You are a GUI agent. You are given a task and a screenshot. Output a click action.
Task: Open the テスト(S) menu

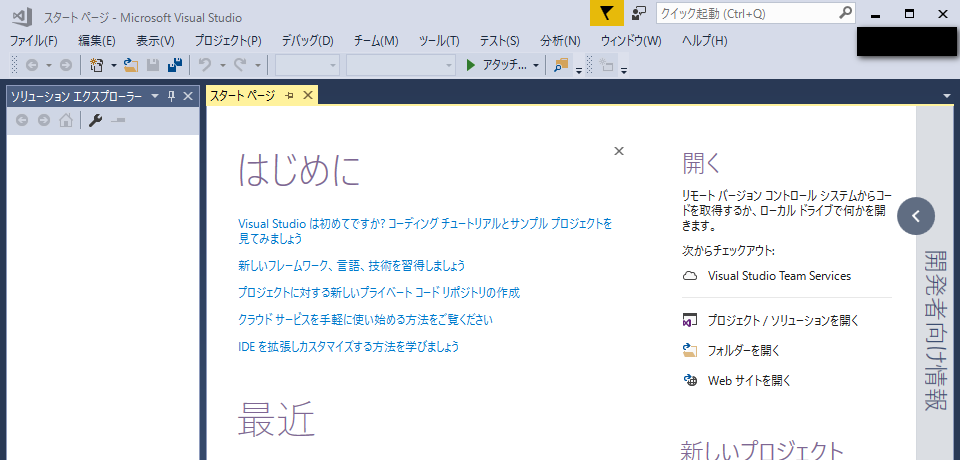tap(499, 41)
